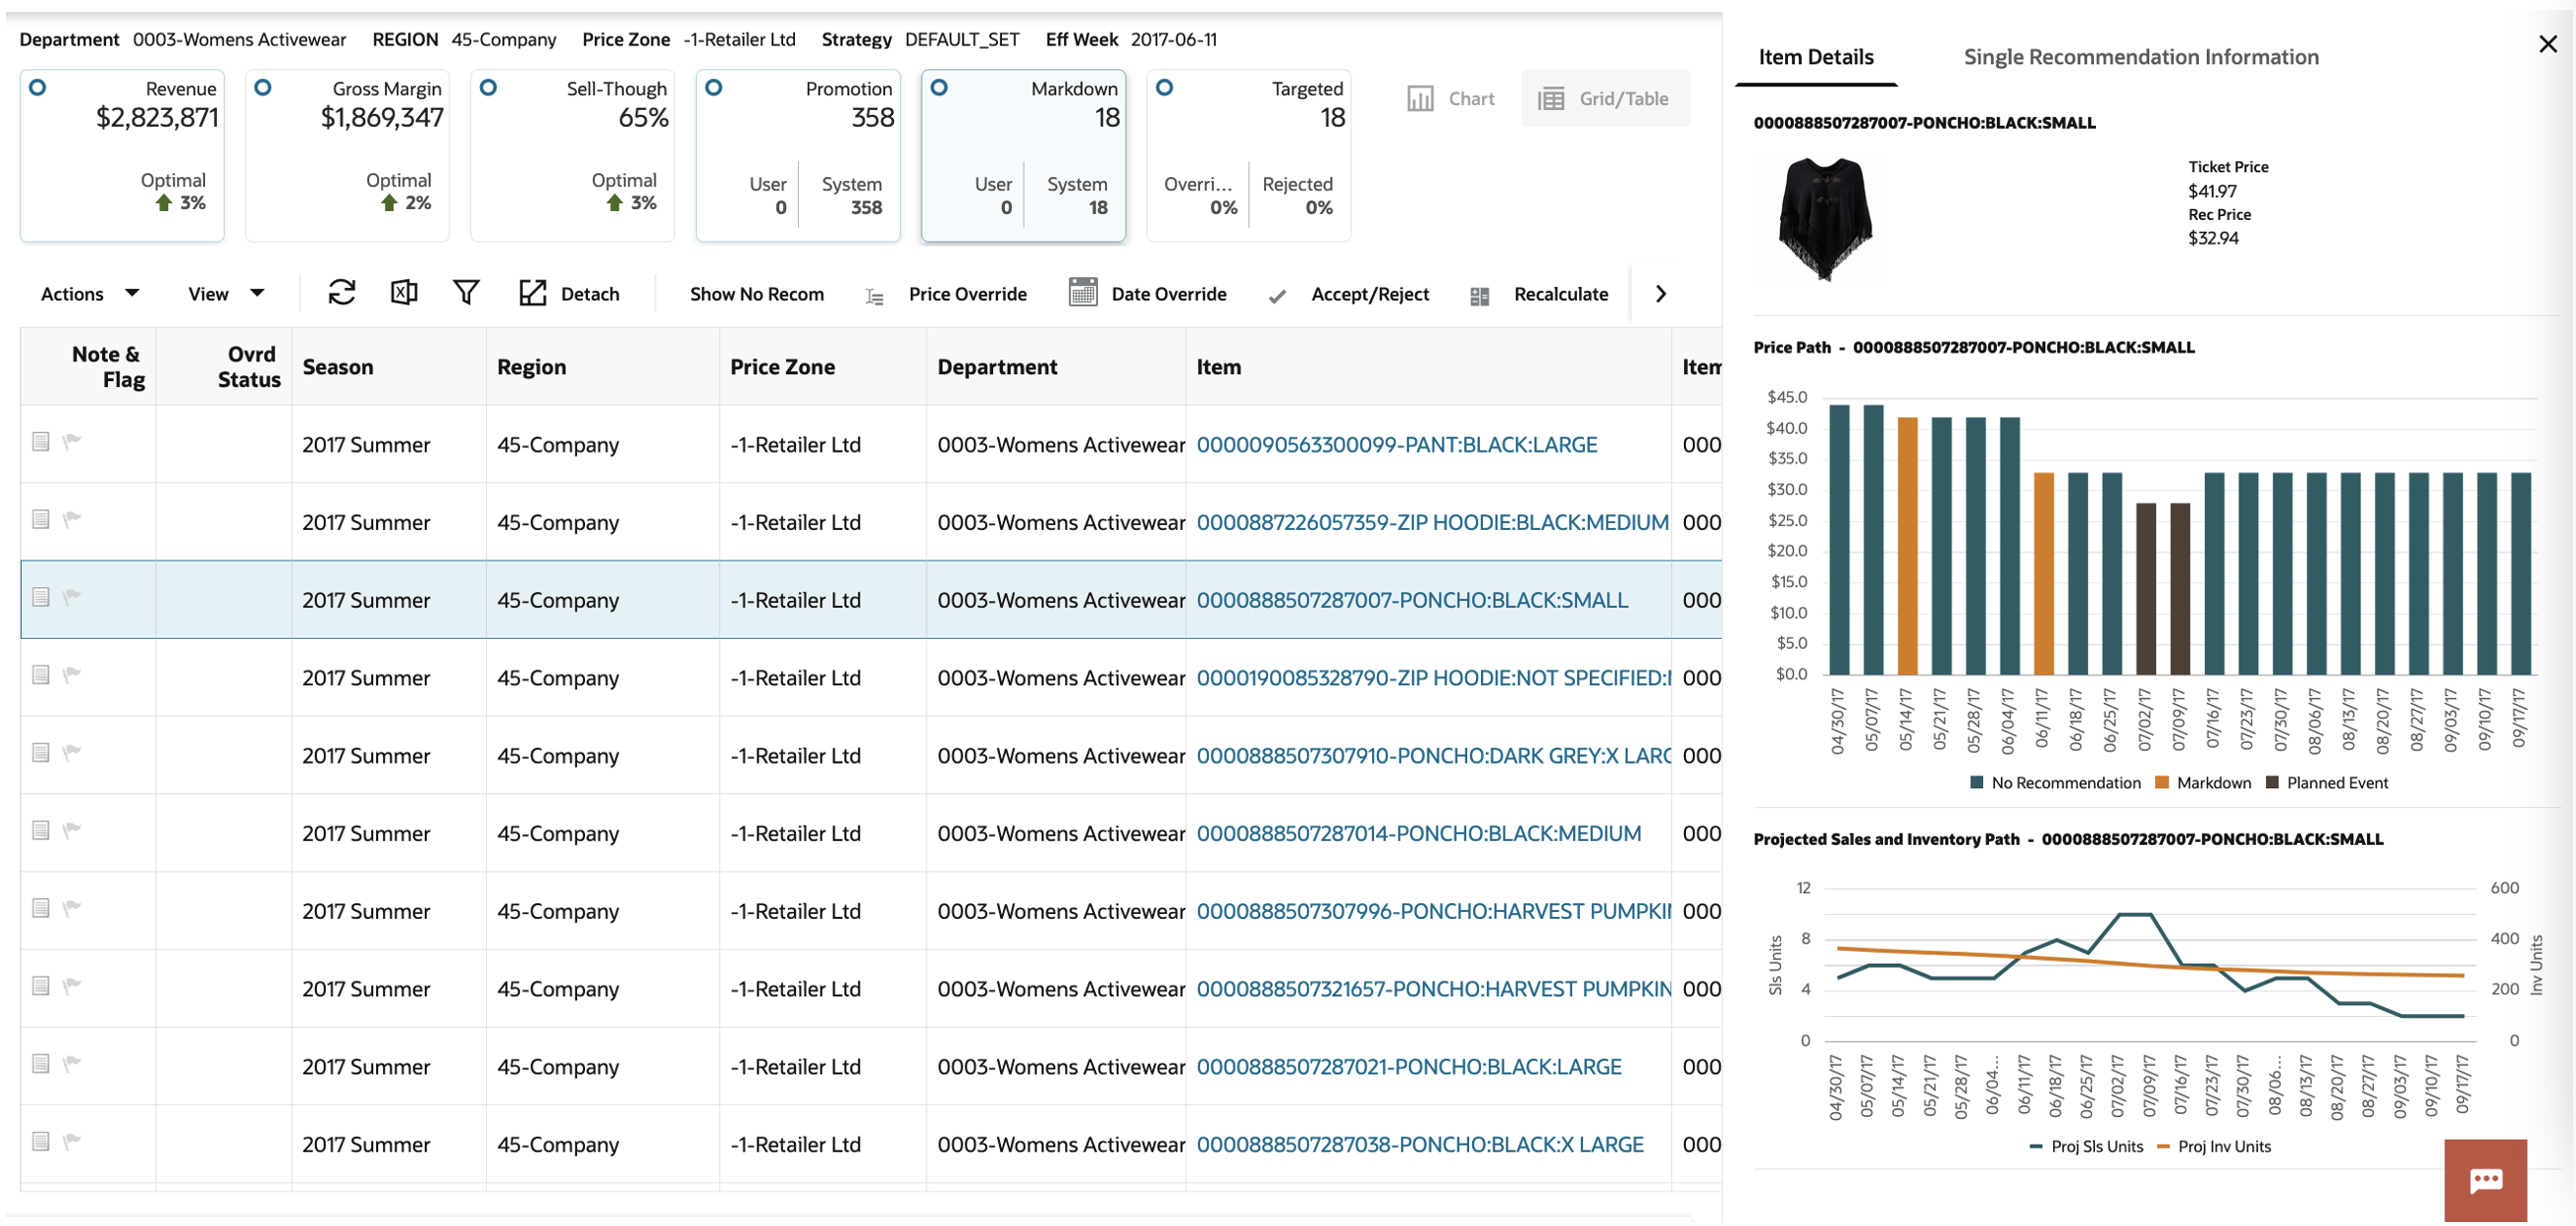Select the Item Details tab

pos(1816,57)
